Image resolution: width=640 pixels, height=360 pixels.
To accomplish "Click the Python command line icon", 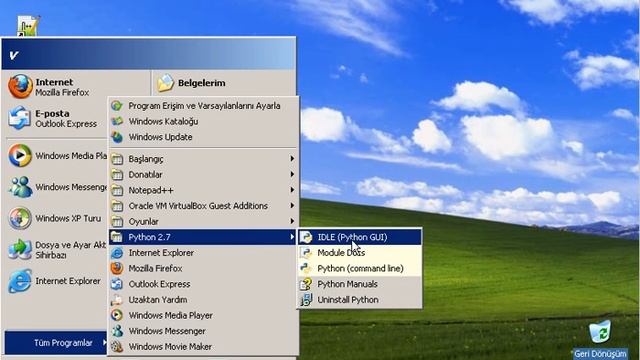I will pyautogui.click(x=306, y=268).
